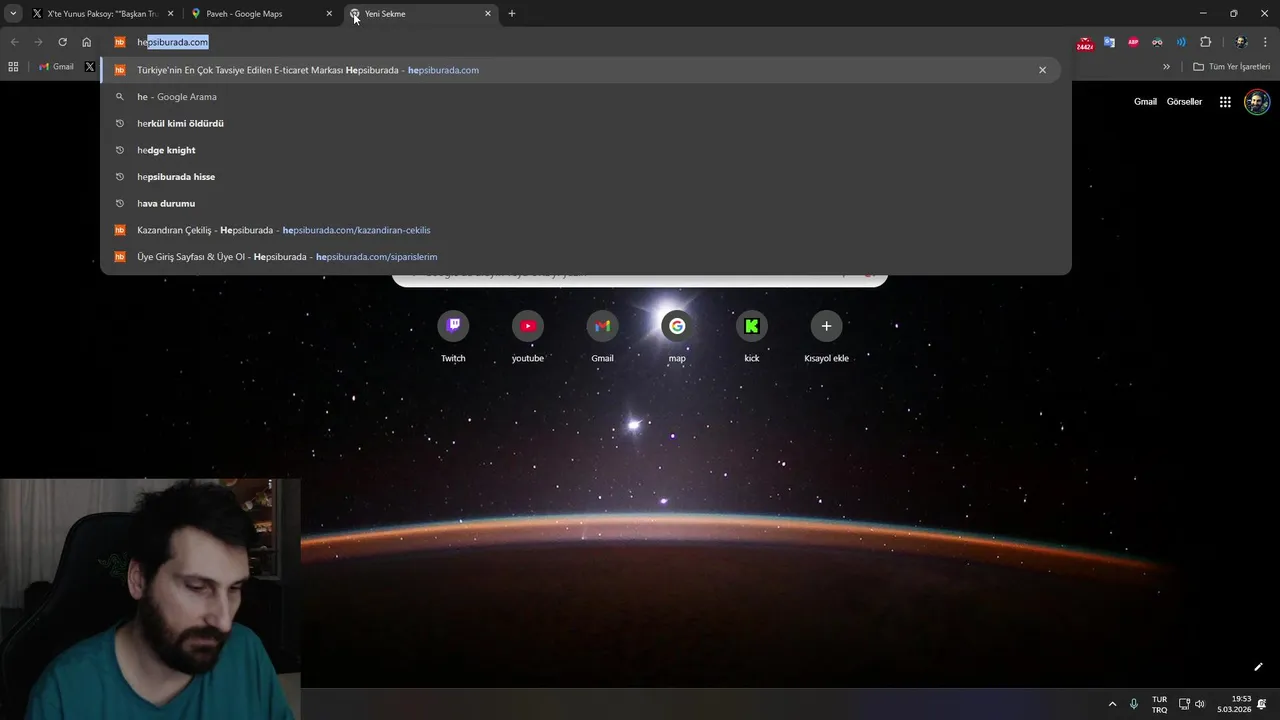The height and width of the screenshot is (720, 1280).
Task: Open the Gmail link on the new tab page
Action: coord(1145,102)
